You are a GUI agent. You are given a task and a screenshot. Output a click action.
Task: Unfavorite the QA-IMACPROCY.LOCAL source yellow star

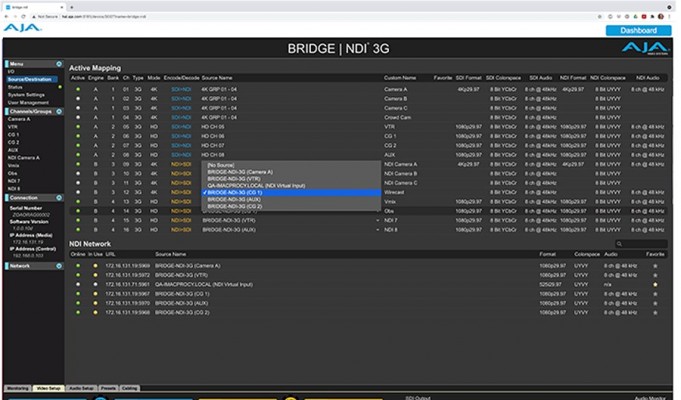click(655, 285)
